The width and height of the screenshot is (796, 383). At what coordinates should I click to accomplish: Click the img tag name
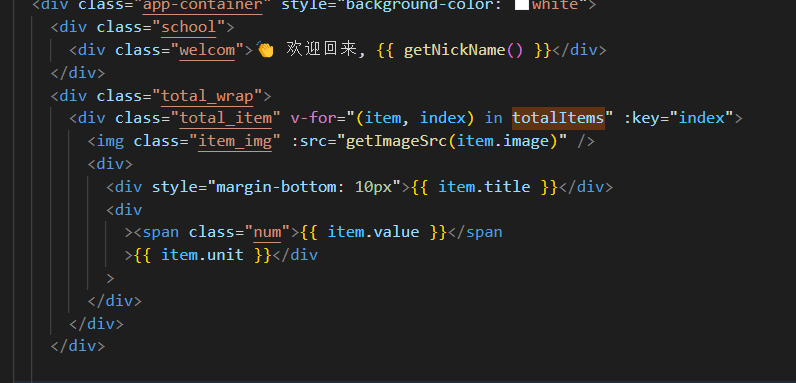point(110,141)
